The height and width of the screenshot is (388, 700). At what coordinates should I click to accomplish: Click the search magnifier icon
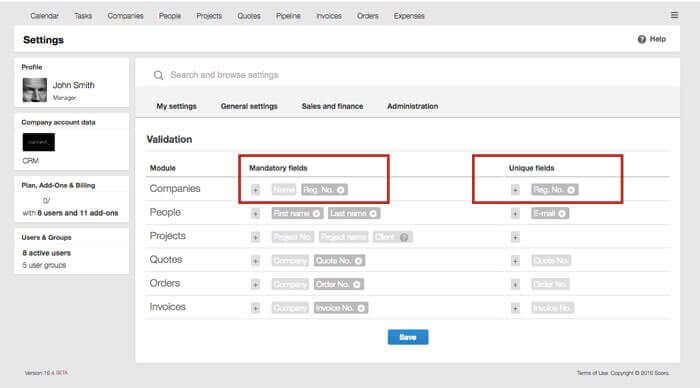tap(158, 75)
